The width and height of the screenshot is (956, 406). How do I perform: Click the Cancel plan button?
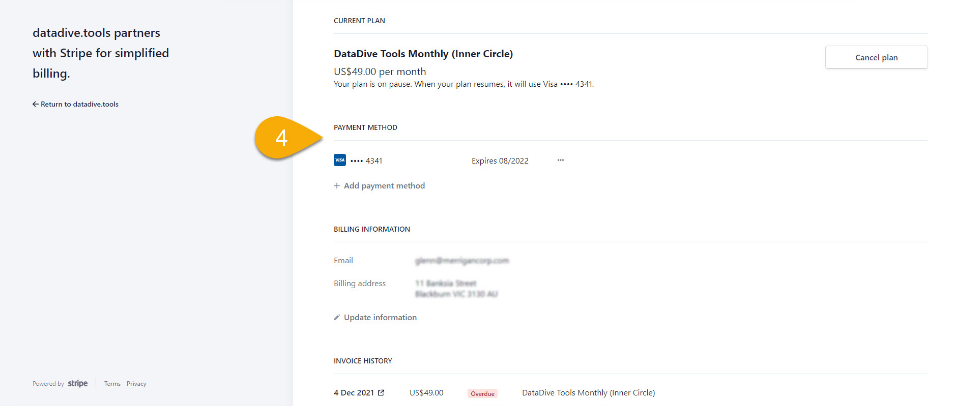coord(876,57)
